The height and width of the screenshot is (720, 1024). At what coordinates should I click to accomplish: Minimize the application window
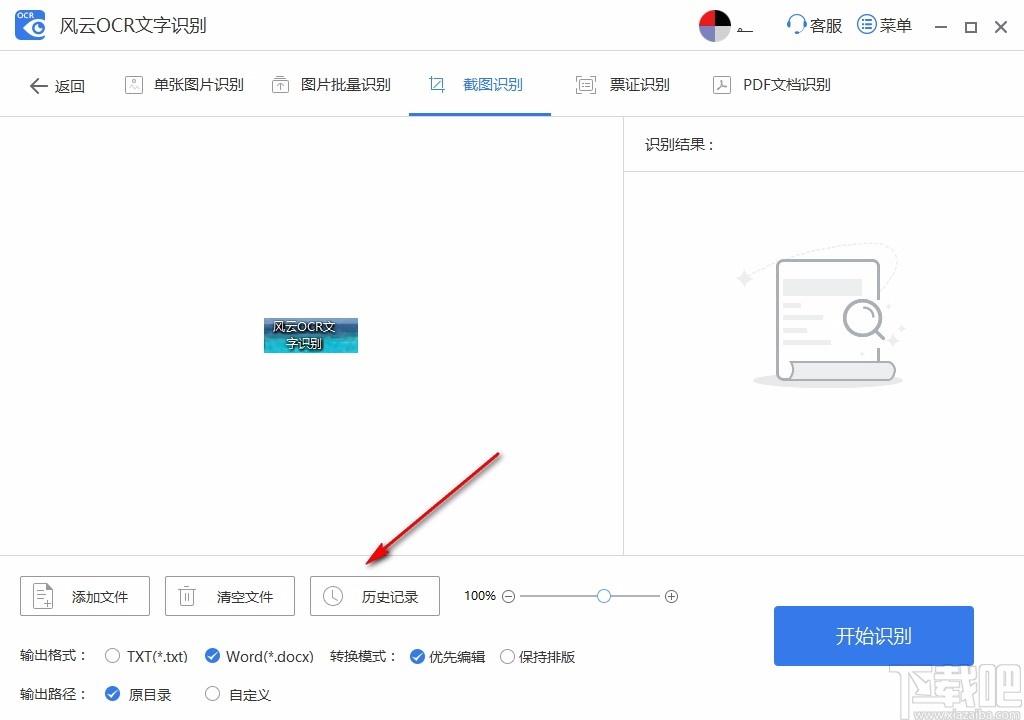pyautogui.click(x=941, y=27)
